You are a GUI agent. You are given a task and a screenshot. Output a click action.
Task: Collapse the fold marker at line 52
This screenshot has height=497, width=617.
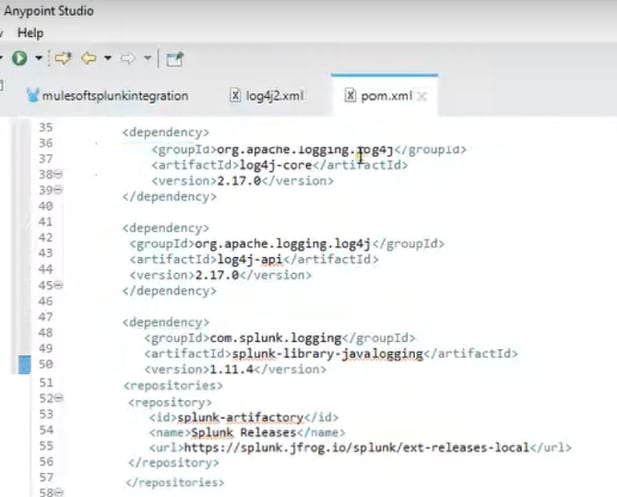59,398
